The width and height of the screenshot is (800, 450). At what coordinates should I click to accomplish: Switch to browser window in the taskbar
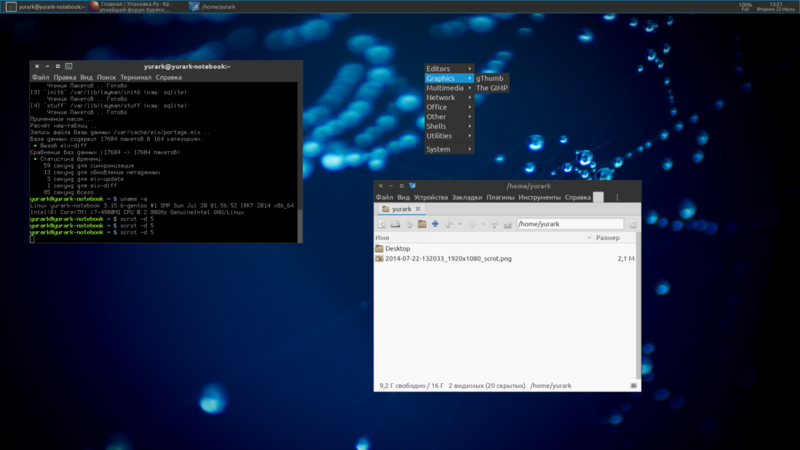tap(135, 6)
